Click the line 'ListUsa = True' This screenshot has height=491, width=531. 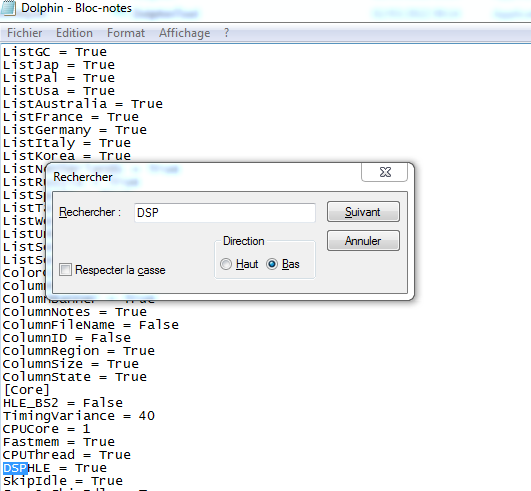click(x=59, y=91)
